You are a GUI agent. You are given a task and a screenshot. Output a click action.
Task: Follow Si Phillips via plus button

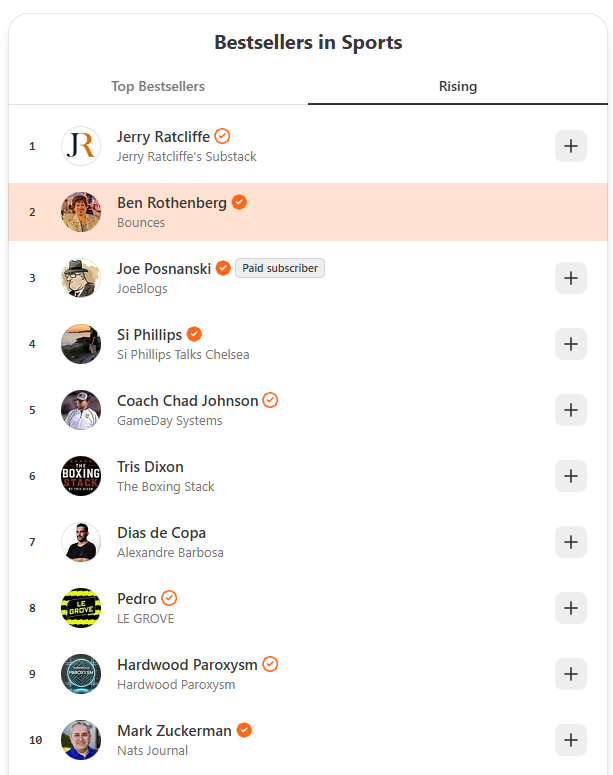tap(570, 344)
